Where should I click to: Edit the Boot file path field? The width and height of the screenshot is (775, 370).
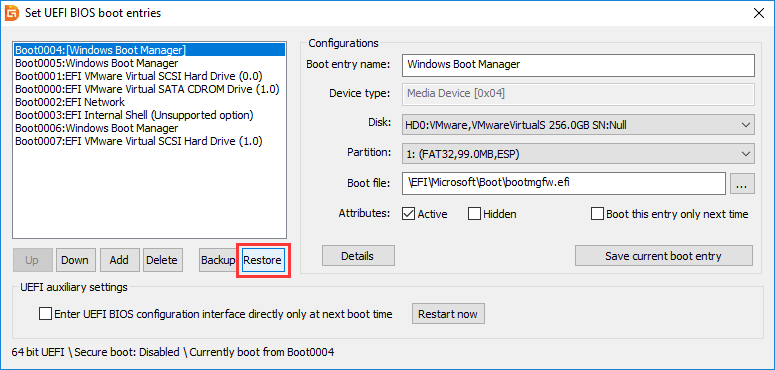click(x=564, y=183)
